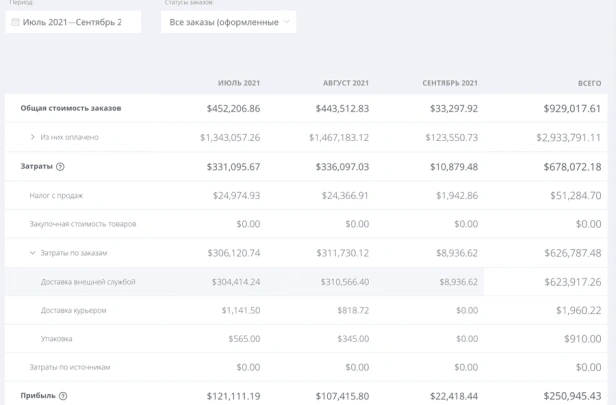Viewport: 616px width, 405px height.
Task: Click help icon next to Затраты
Action: pyautogui.click(x=60, y=167)
